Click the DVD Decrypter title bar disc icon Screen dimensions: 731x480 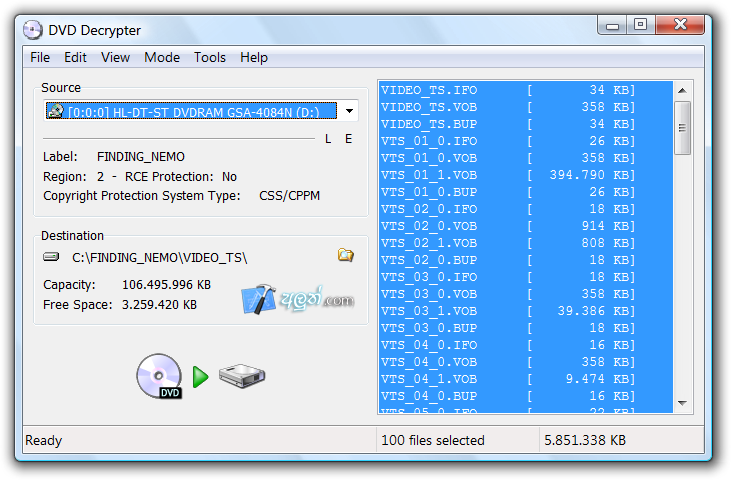pyautogui.click(x=33, y=30)
